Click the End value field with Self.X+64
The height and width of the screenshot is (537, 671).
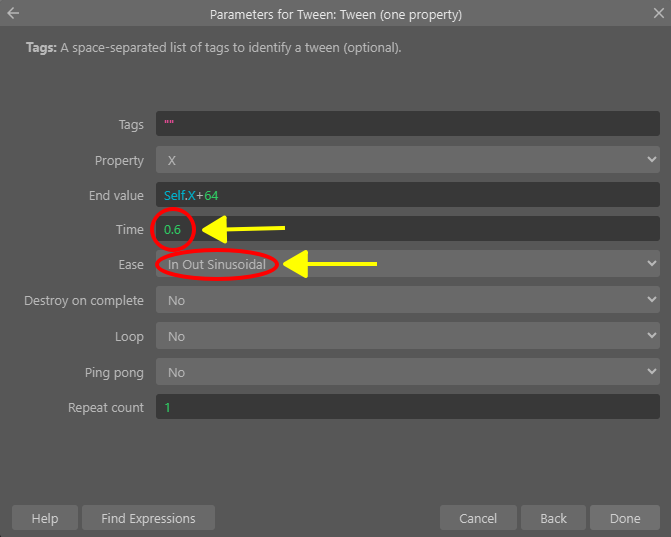tap(407, 195)
